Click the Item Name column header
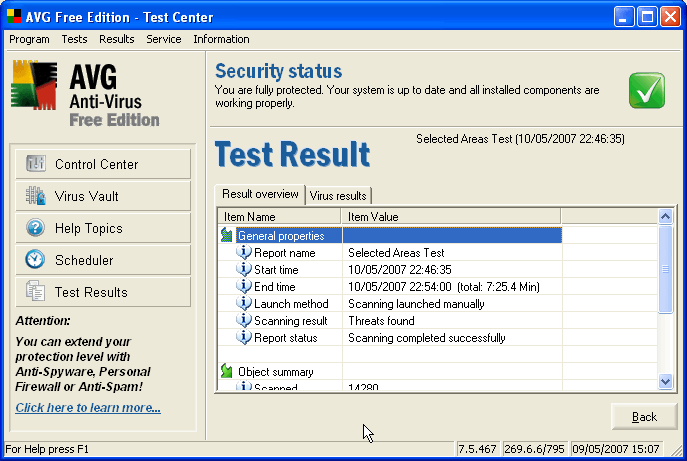The height and width of the screenshot is (461, 687). pos(280,216)
